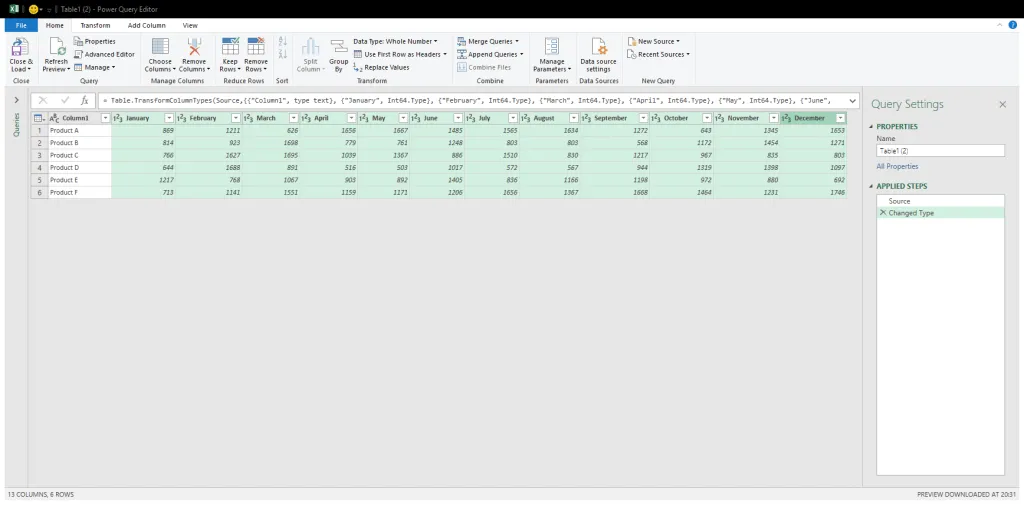Viewport: 1024px width, 505px height.
Task: Switch to the Transform tab
Action: [95, 25]
